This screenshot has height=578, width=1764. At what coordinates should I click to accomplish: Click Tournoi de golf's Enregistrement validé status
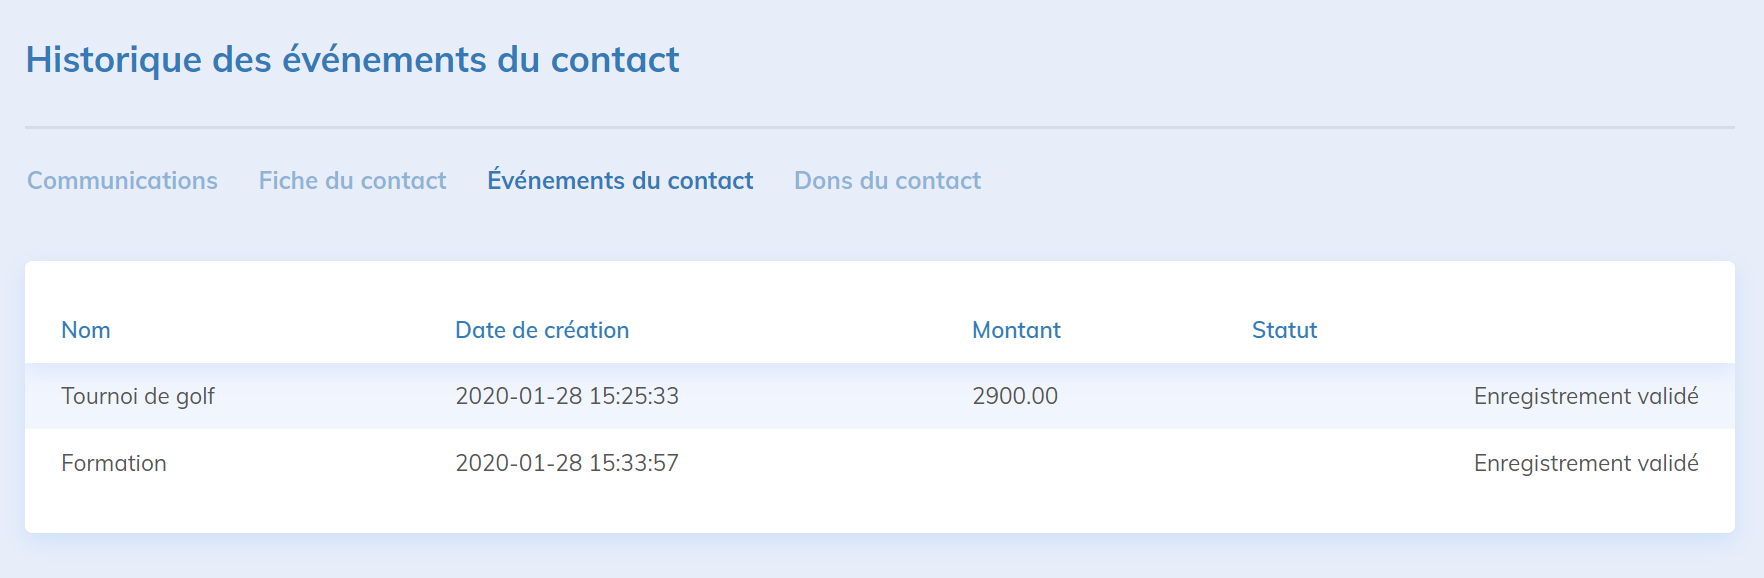coord(1586,396)
